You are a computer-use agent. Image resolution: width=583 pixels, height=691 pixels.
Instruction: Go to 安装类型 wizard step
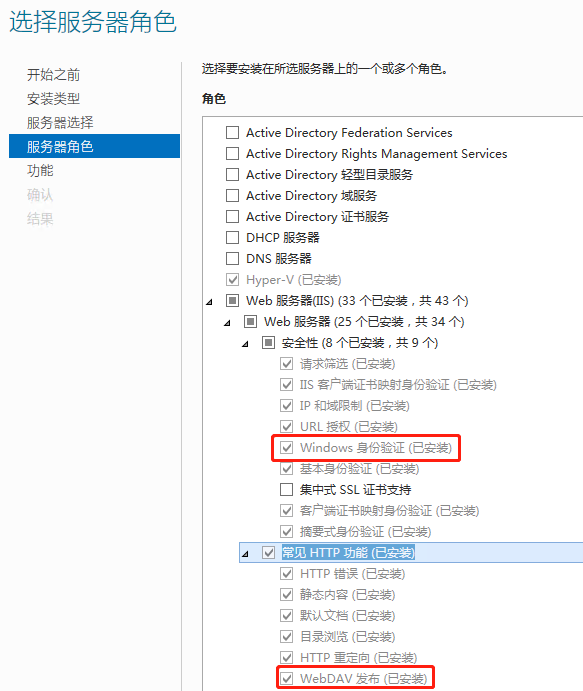[53, 99]
